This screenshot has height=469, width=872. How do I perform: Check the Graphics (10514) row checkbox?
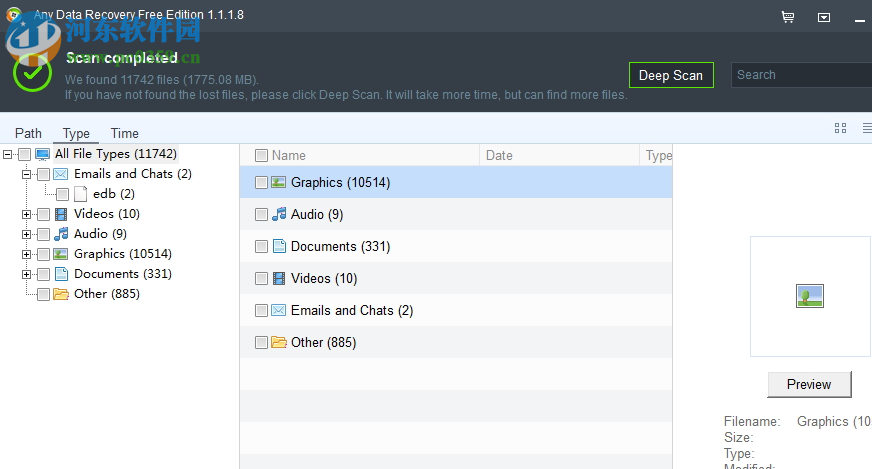(262, 182)
